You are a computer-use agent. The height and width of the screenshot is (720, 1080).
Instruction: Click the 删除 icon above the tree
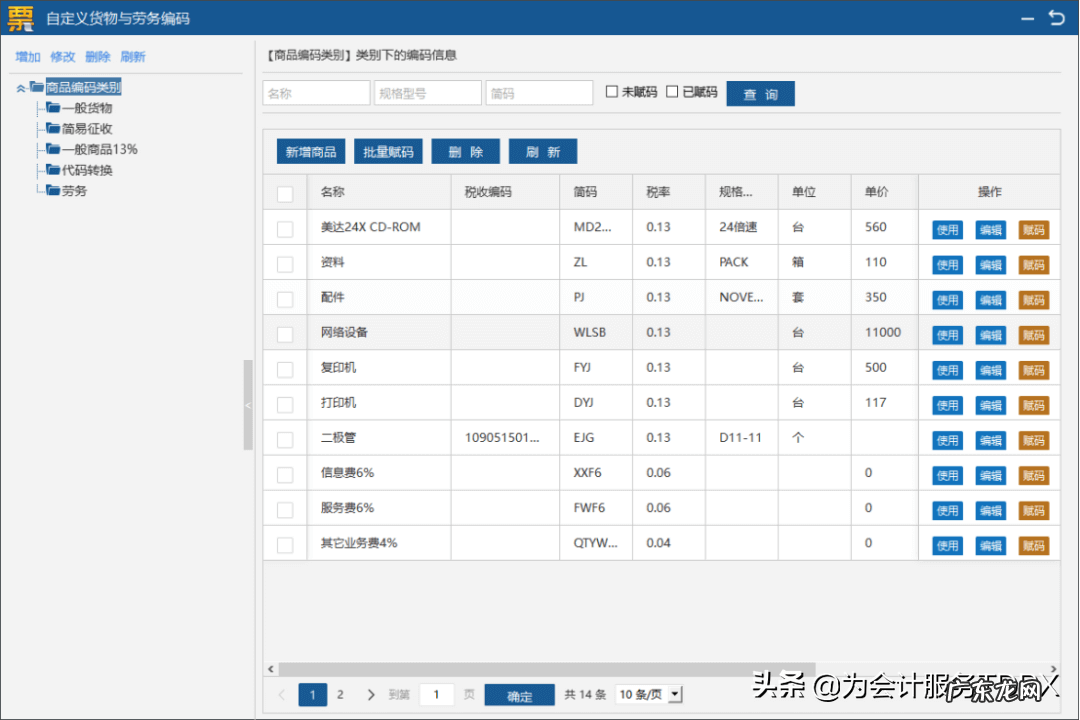click(x=97, y=57)
